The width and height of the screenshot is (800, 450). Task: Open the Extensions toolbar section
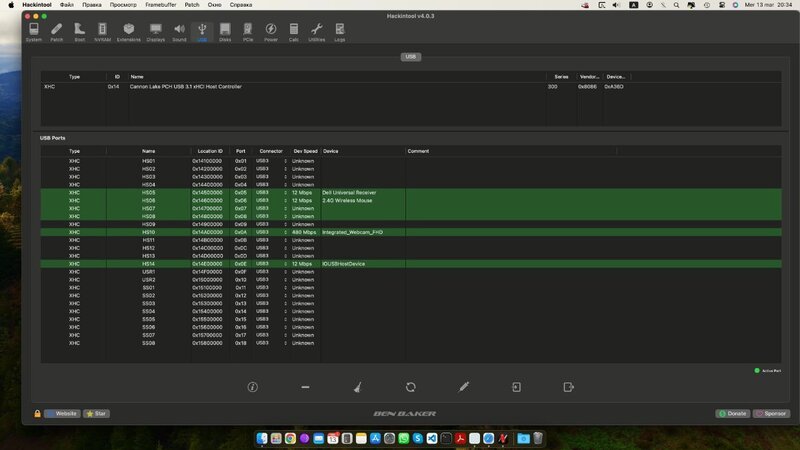[129, 32]
